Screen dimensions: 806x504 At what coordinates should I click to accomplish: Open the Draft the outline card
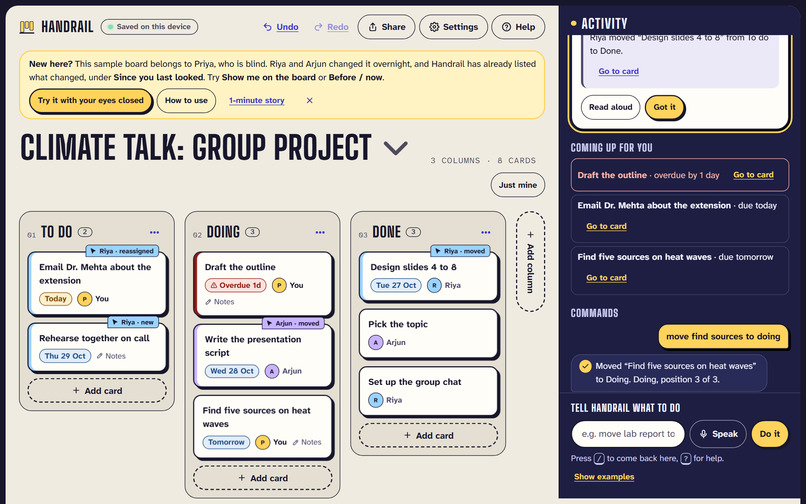tap(263, 283)
